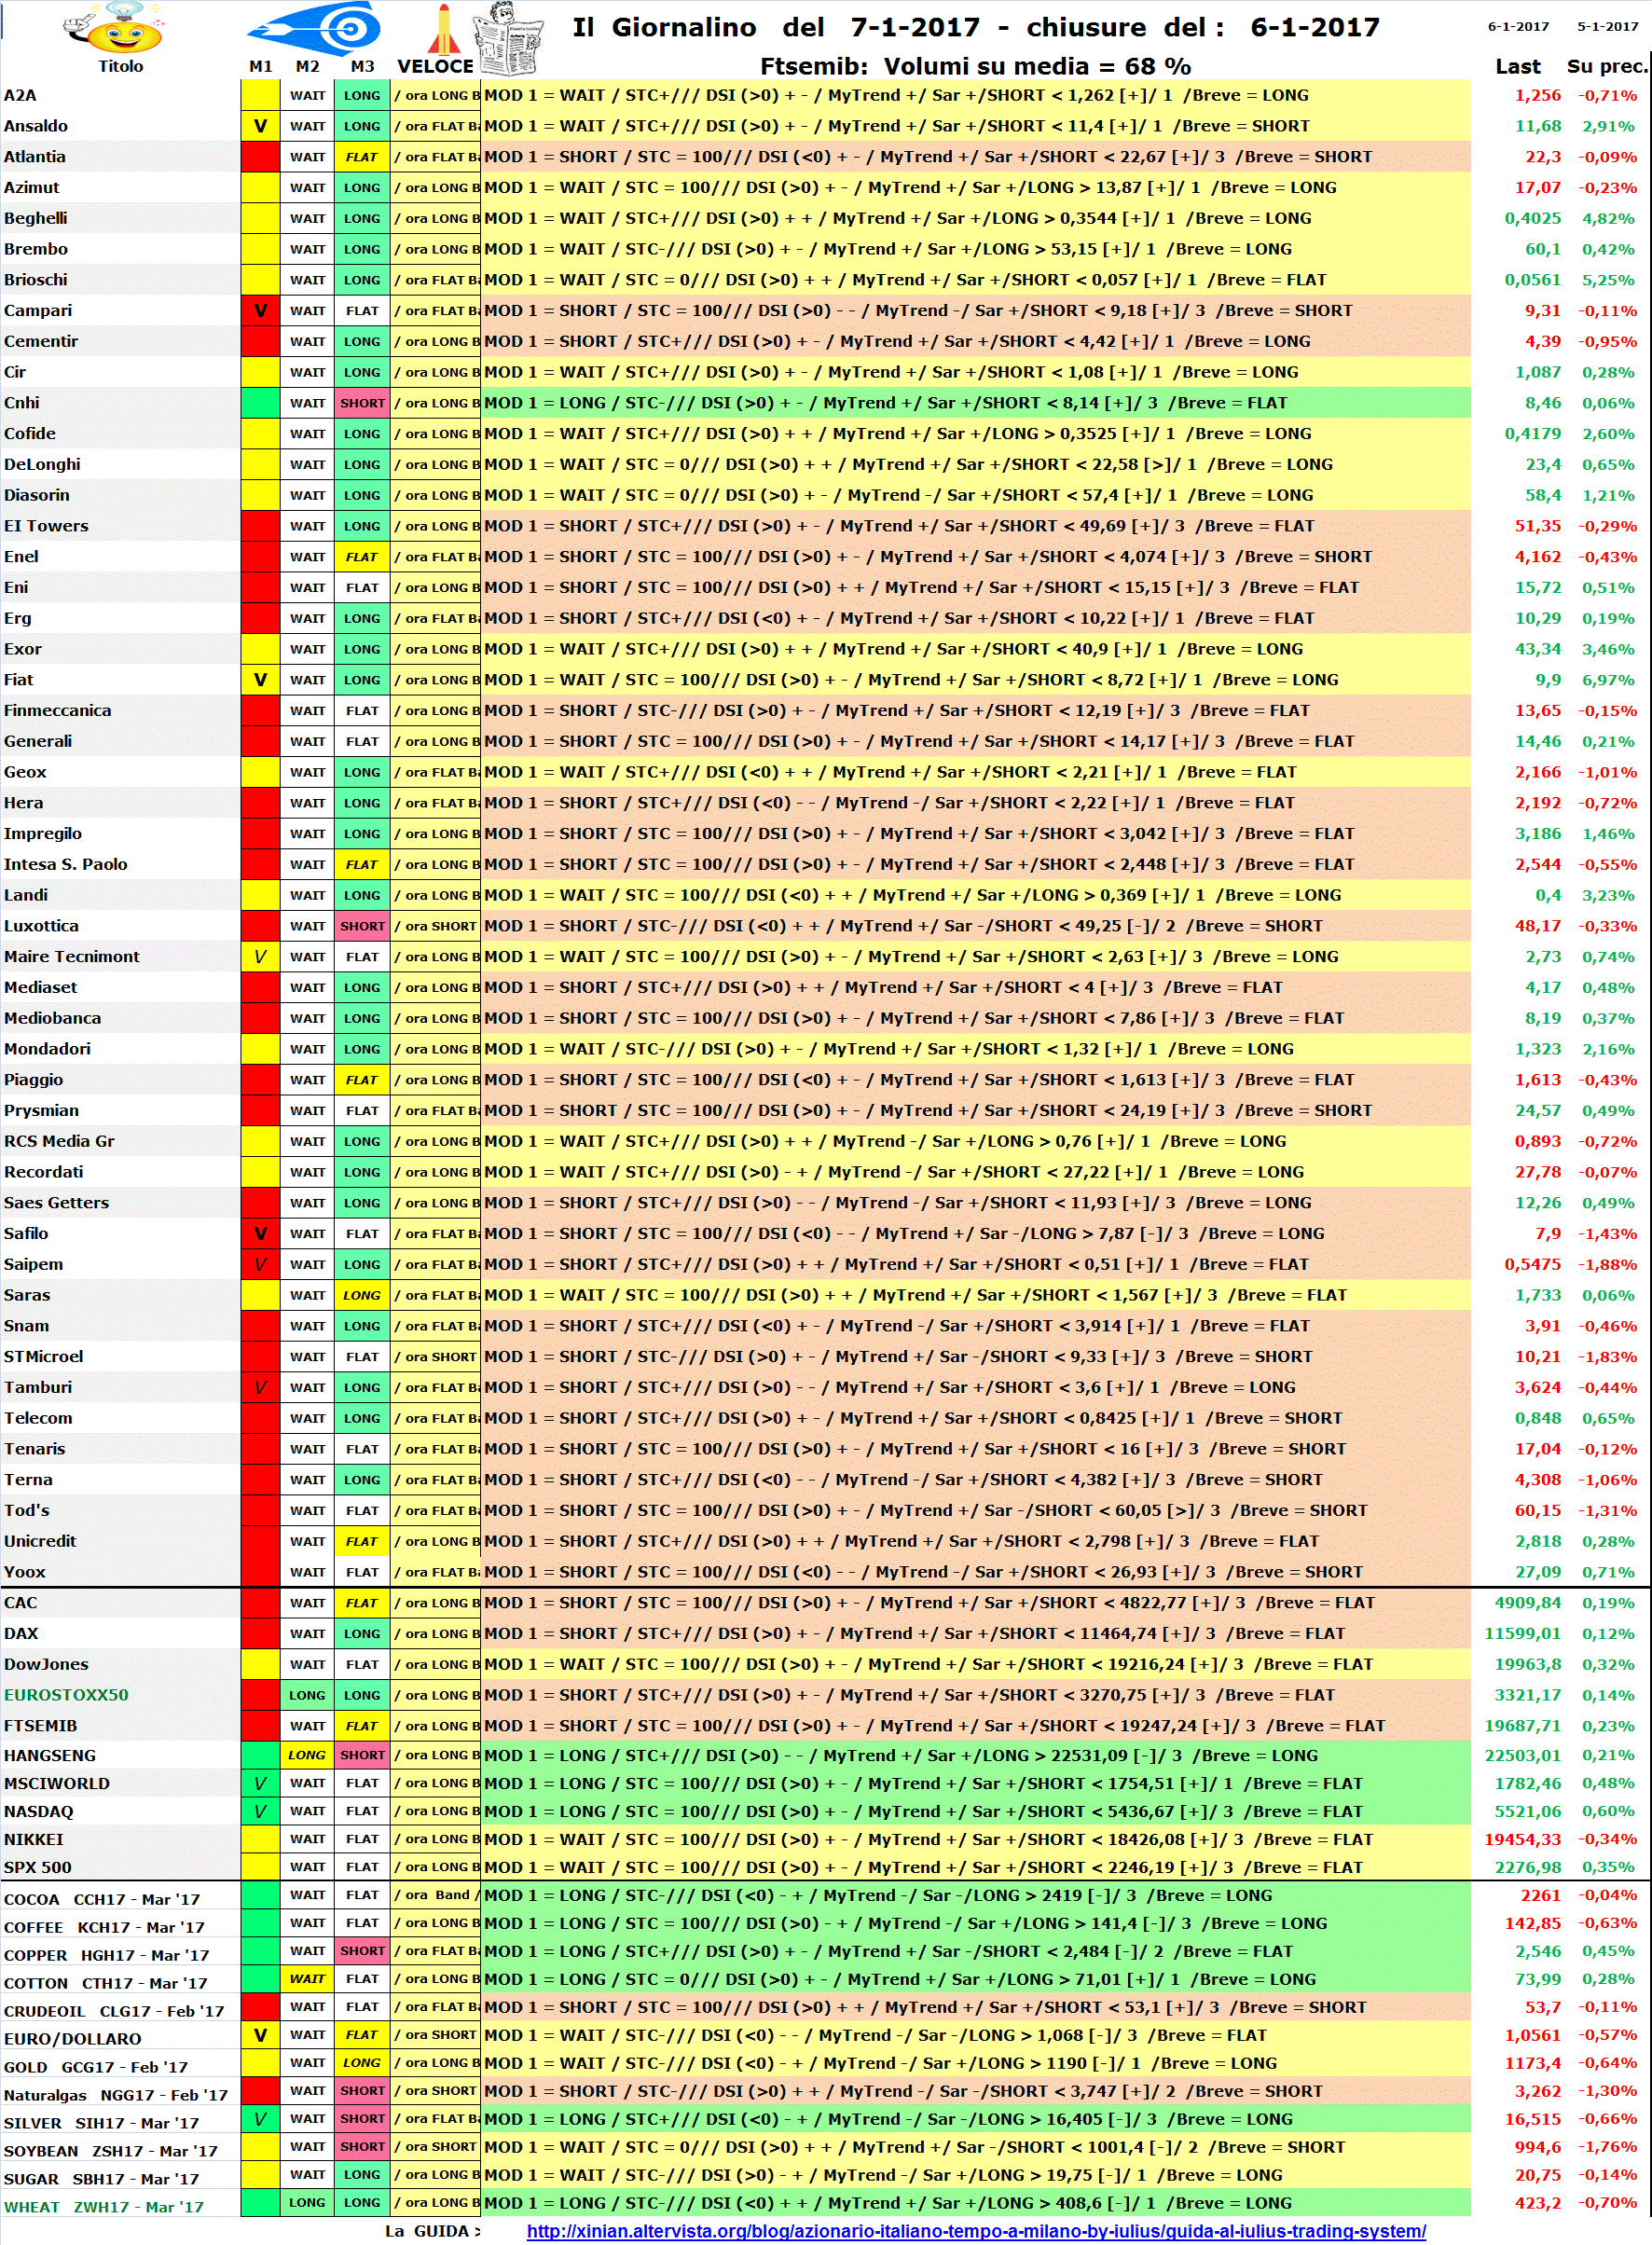Click DAX last value 11599,01
This screenshot has width=1652, height=2245.
(1522, 1634)
